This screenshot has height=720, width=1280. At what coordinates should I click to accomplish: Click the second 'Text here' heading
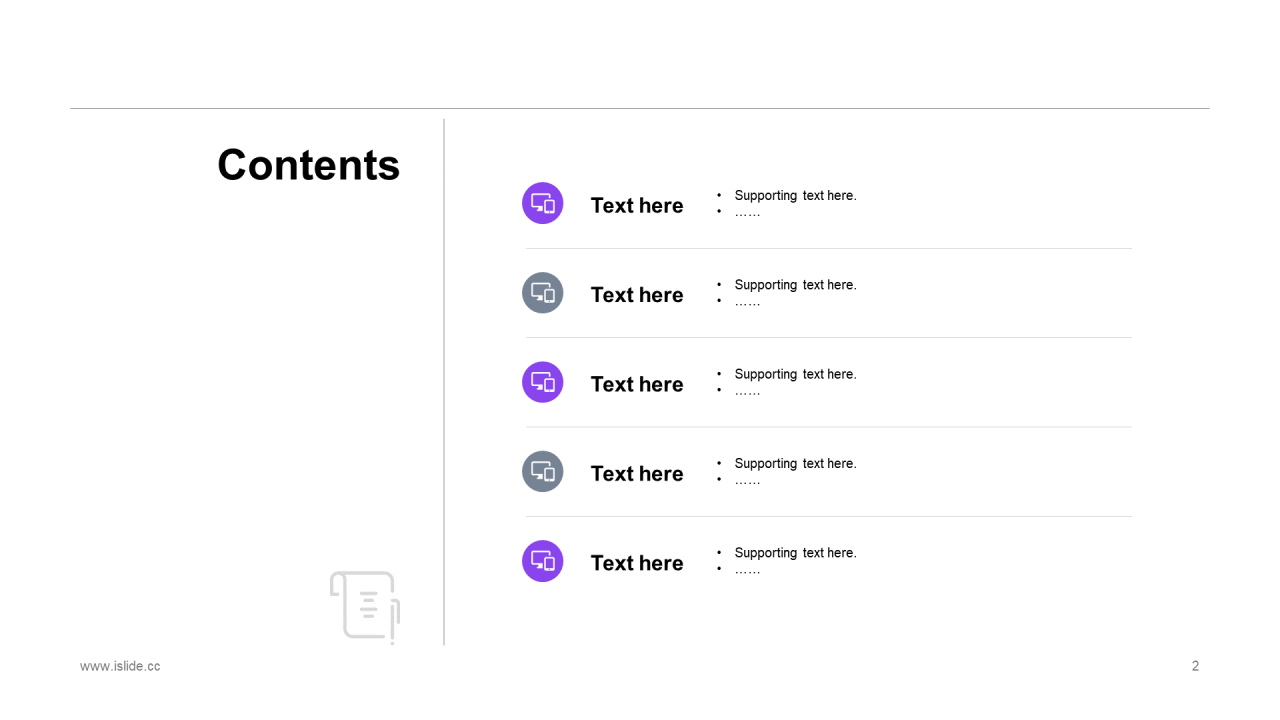[637, 295]
